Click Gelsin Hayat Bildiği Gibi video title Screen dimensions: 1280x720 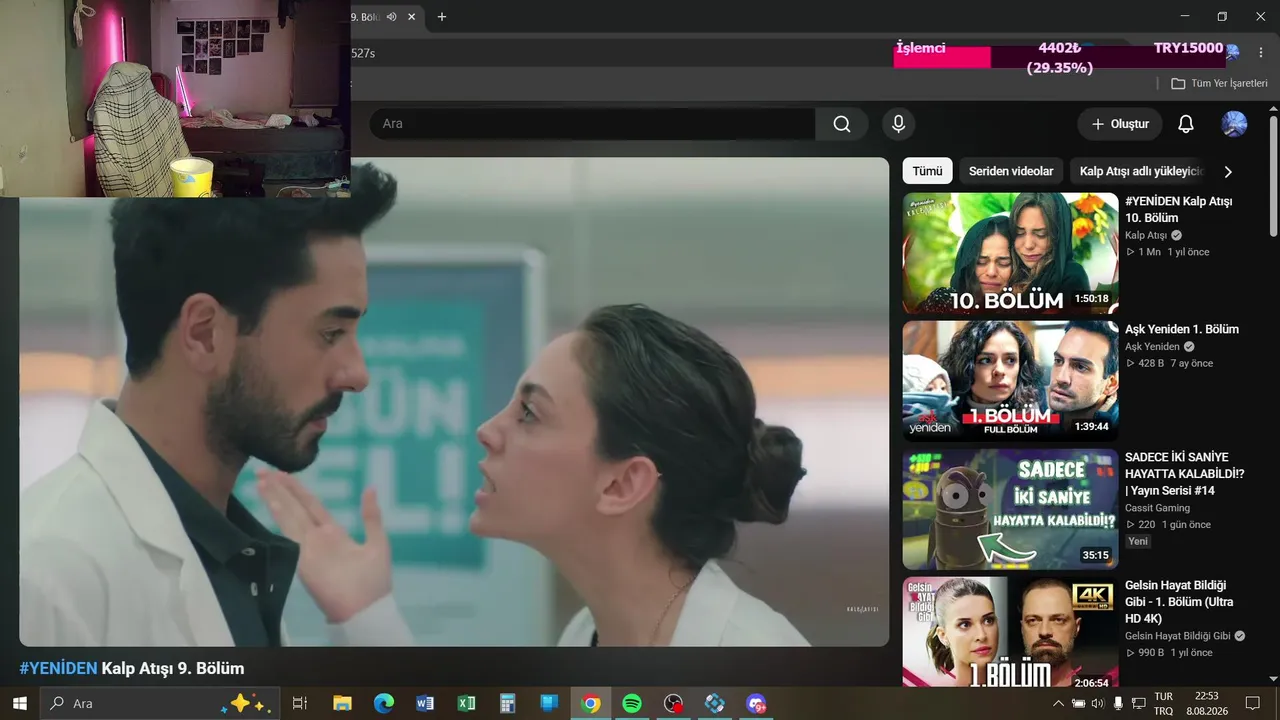tap(1179, 602)
